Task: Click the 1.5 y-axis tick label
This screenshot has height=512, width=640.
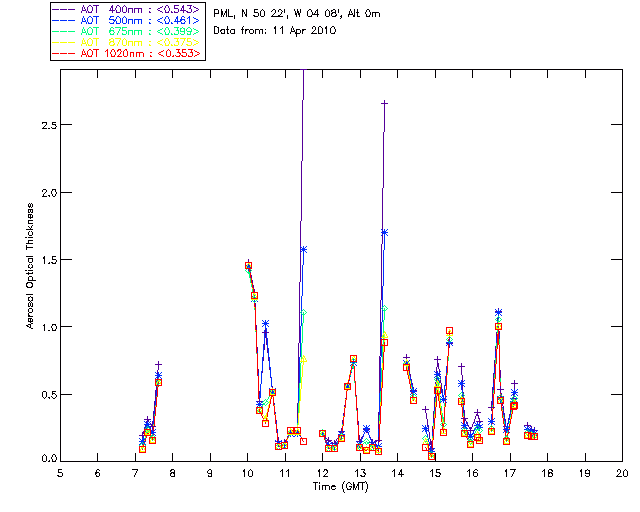Action: (x=43, y=259)
